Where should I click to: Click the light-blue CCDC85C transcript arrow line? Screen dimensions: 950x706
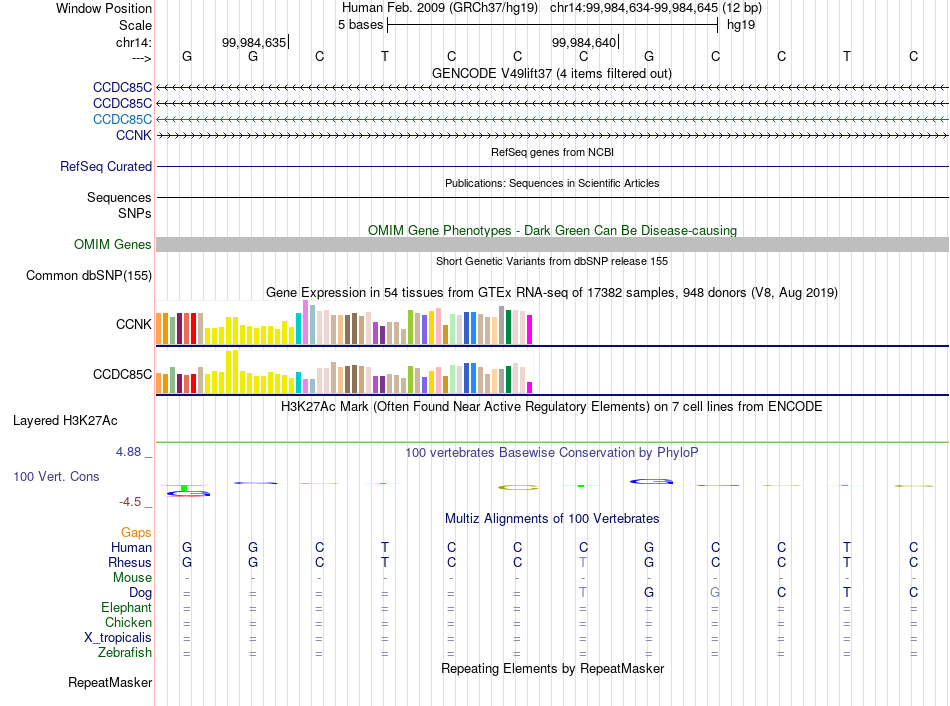click(x=553, y=119)
